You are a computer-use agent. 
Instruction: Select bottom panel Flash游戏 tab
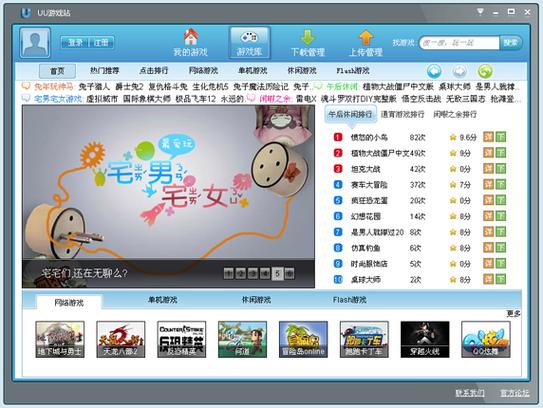coord(349,300)
